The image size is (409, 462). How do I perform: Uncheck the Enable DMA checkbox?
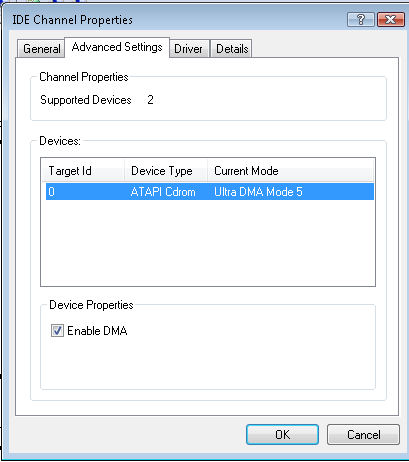[57, 331]
